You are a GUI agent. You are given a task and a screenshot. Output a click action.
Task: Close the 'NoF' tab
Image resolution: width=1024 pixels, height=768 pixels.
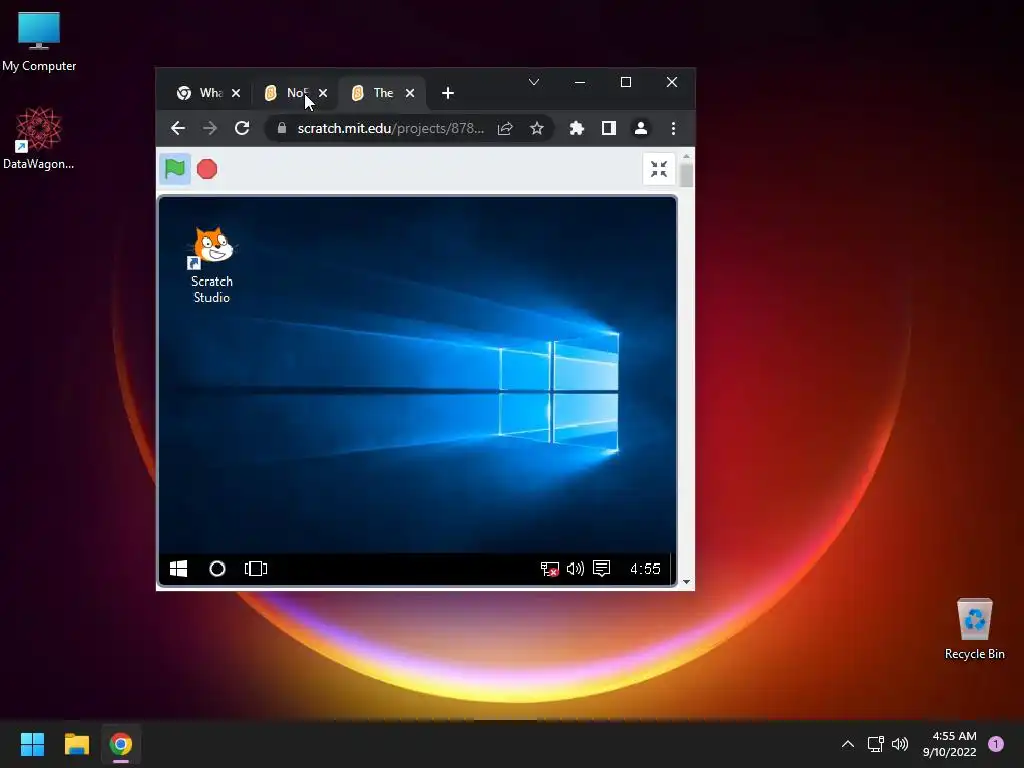(x=323, y=93)
